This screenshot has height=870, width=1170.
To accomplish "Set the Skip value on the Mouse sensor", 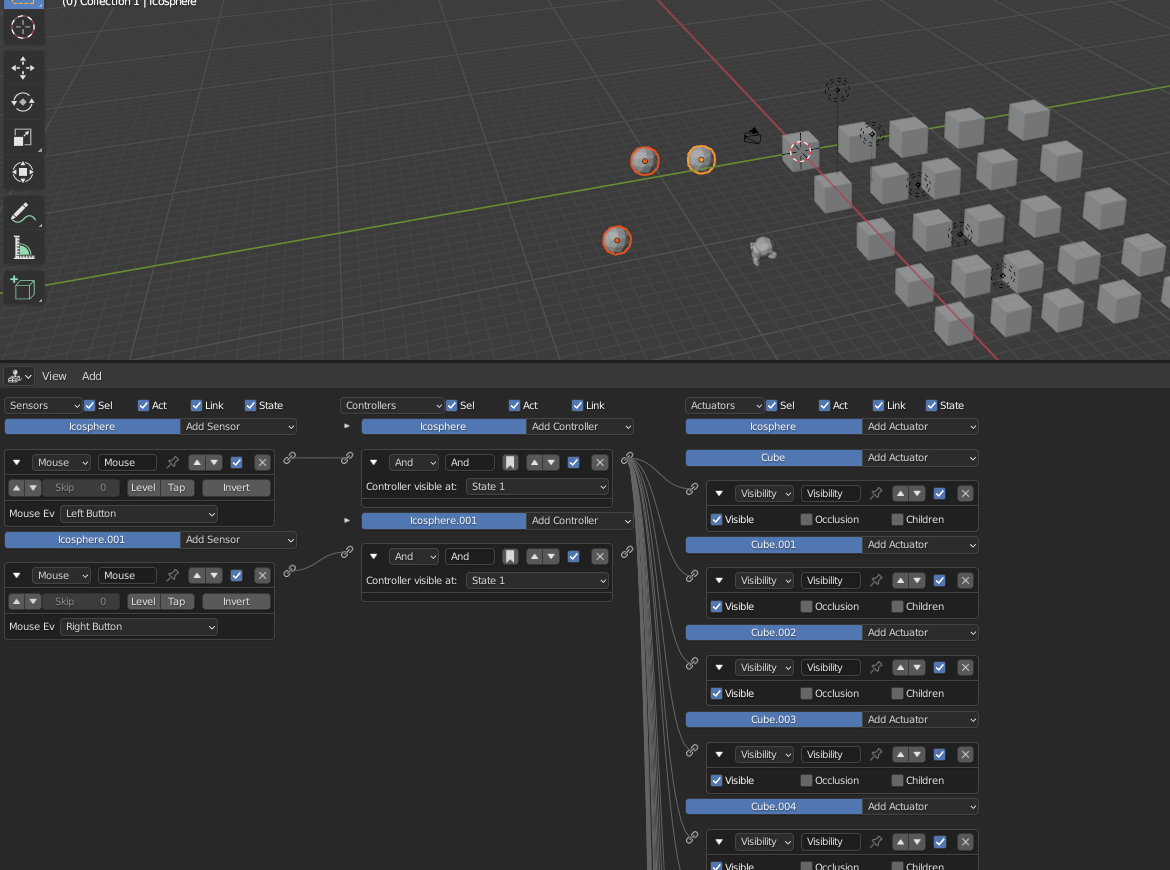I will tap(80, 487).
